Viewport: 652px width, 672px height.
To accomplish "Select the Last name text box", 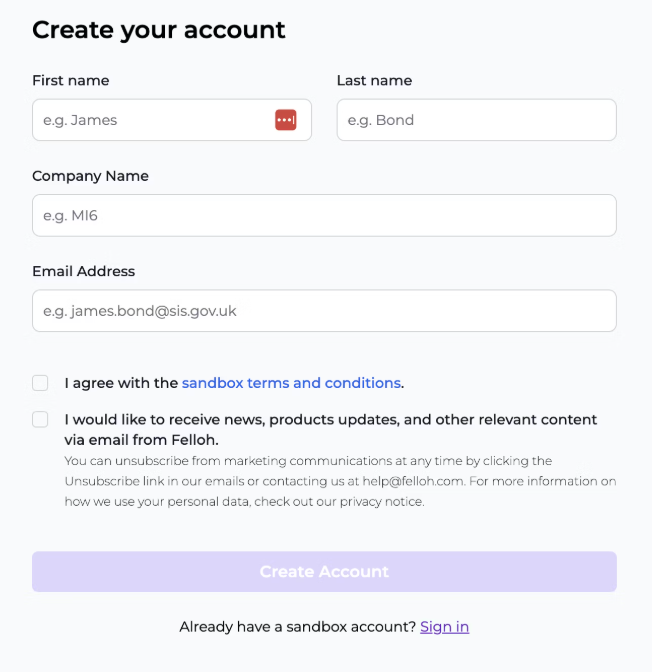I will click(477, 120).
